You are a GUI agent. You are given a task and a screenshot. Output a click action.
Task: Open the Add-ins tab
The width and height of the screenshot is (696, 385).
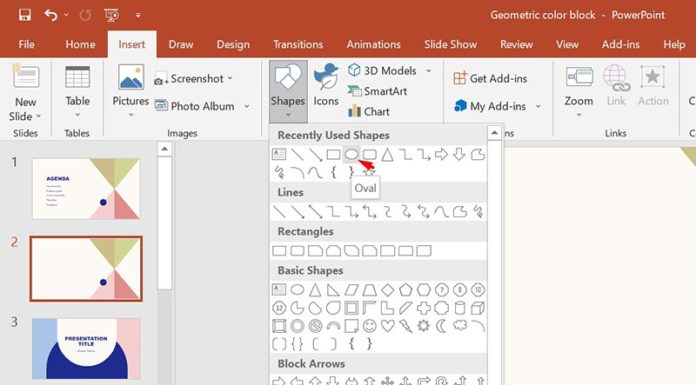(621, 44)
